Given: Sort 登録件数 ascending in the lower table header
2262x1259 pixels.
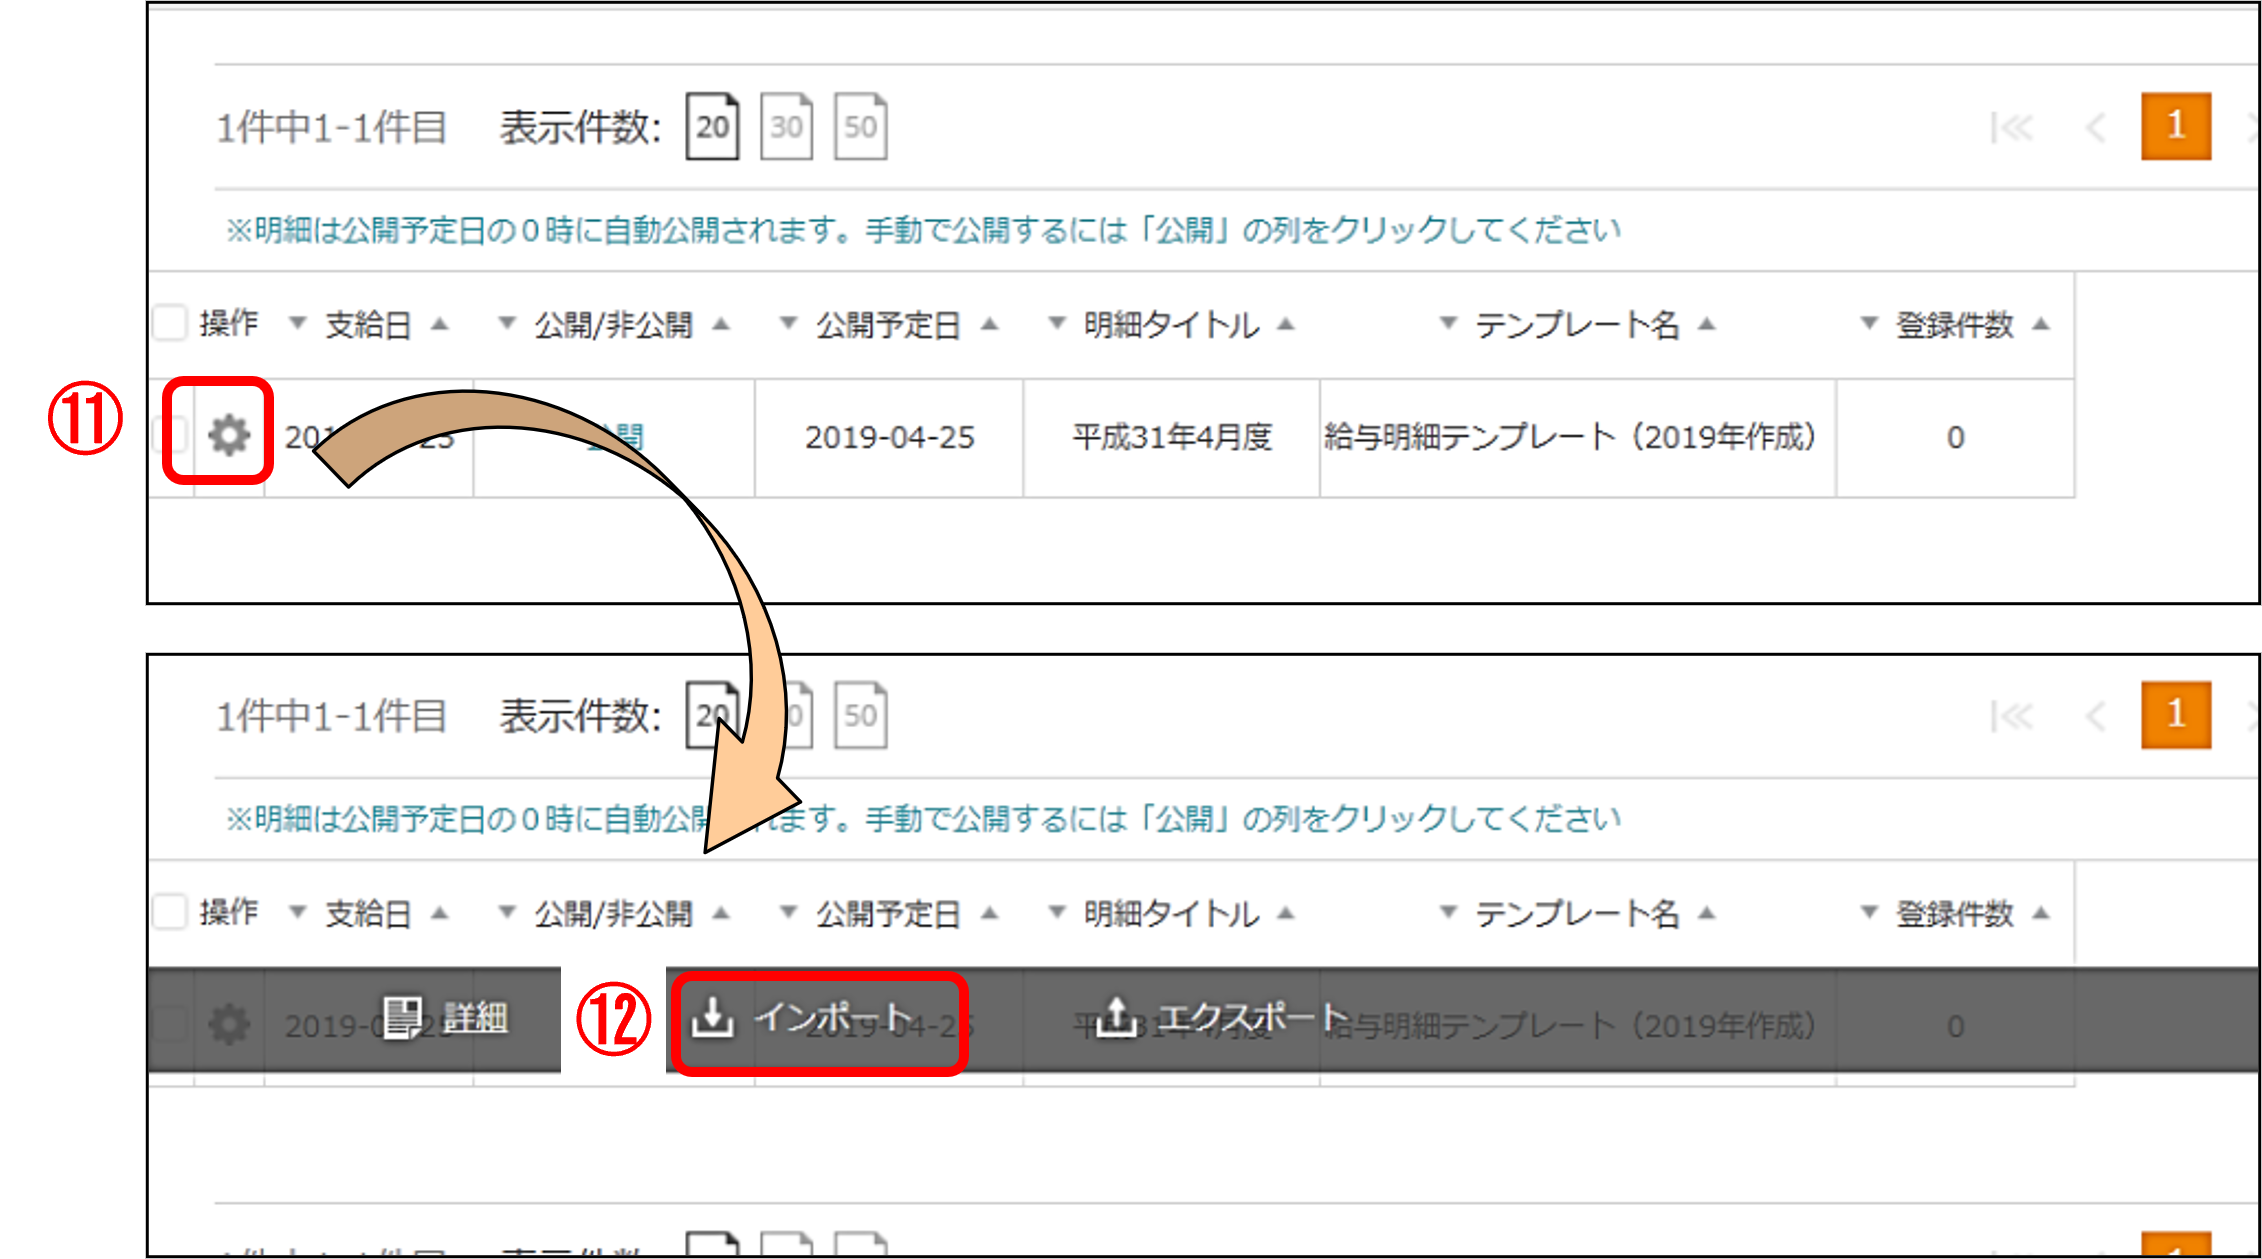Looking at the screenshot, I should tap(2042, 913).
